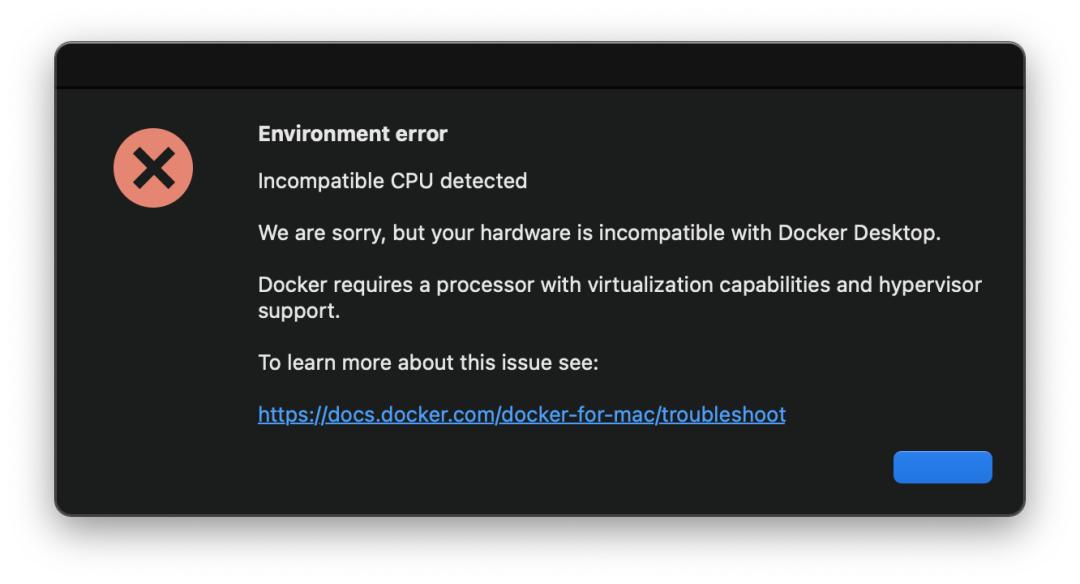Click the word "support." on the wrapped line
The width and height of the screenshot is (1080, 584).
(299, 311)
